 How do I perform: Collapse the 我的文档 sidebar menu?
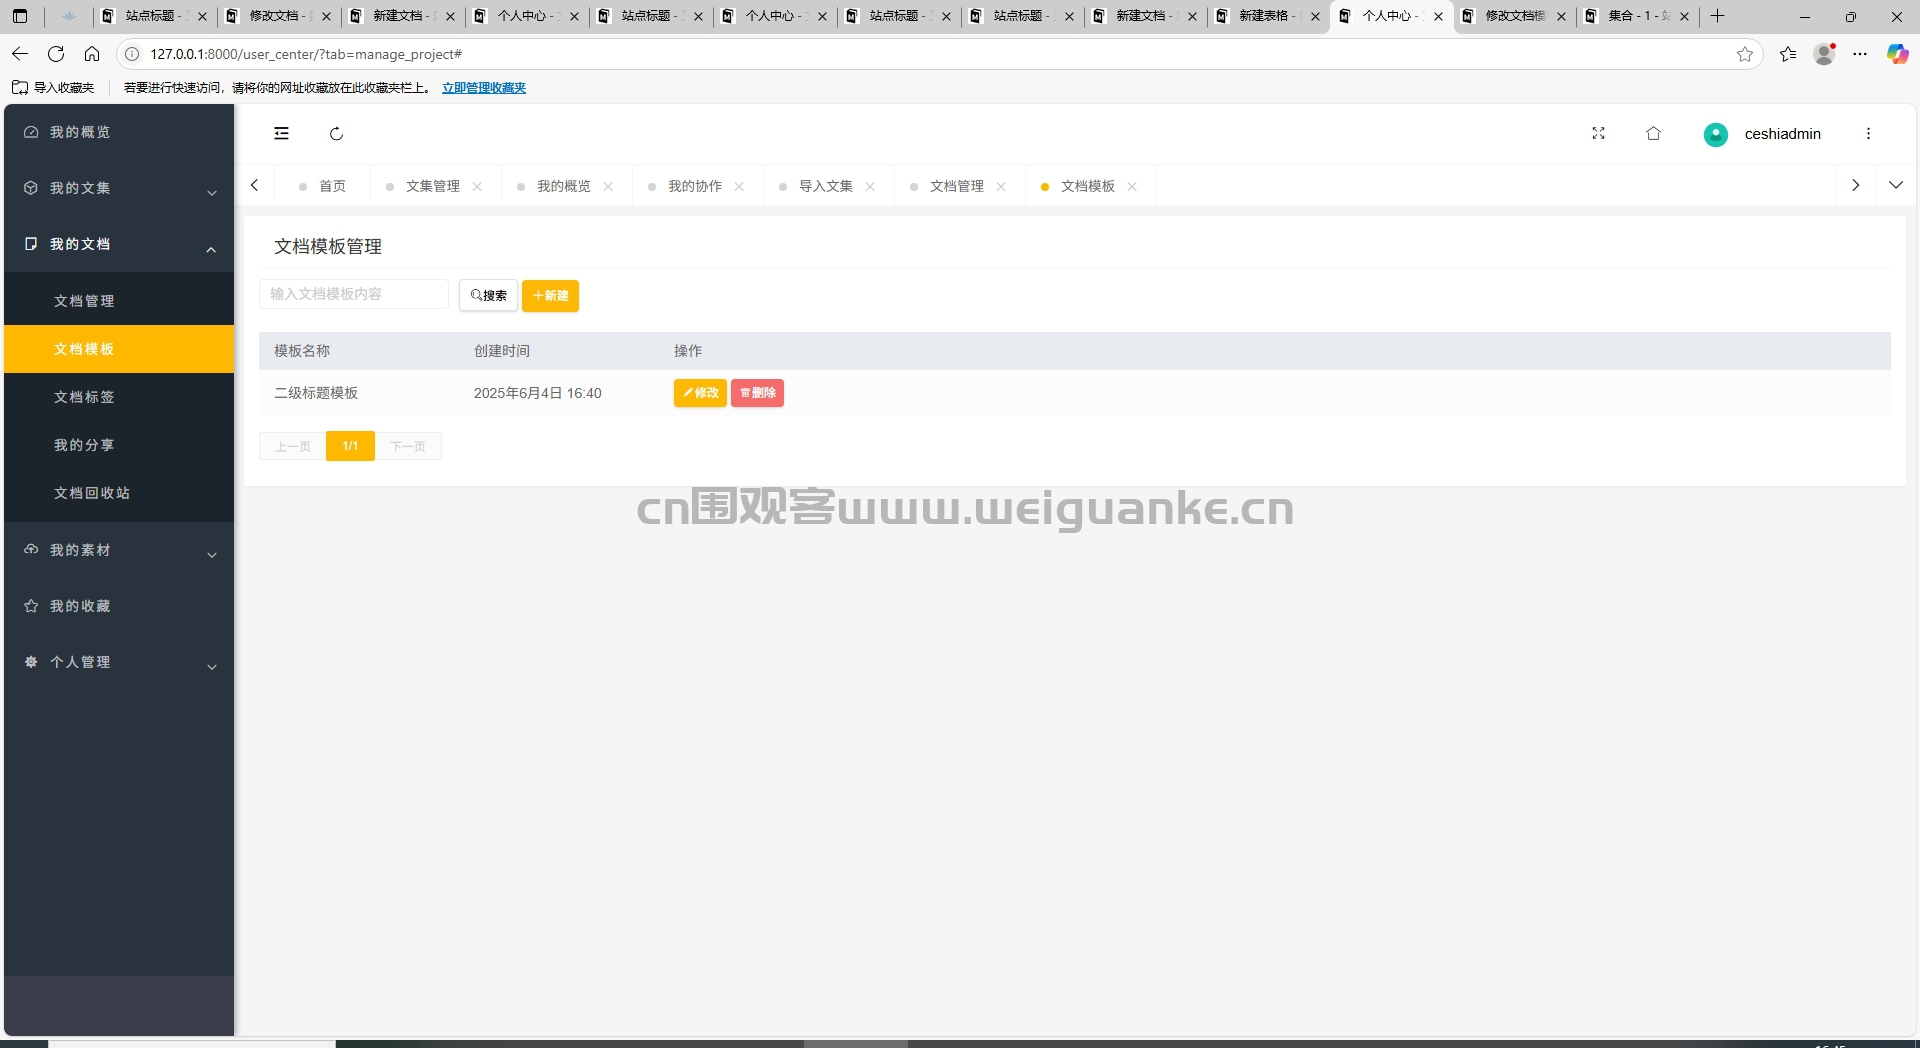coord(119,244)
